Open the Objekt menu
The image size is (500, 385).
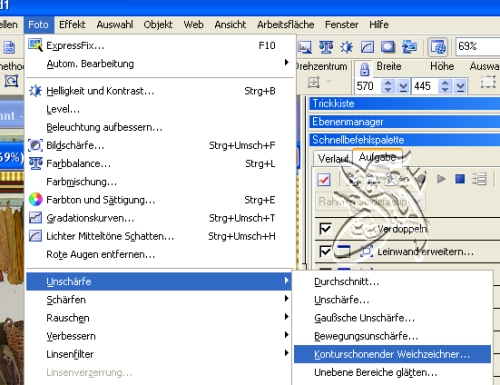point(158,25)
